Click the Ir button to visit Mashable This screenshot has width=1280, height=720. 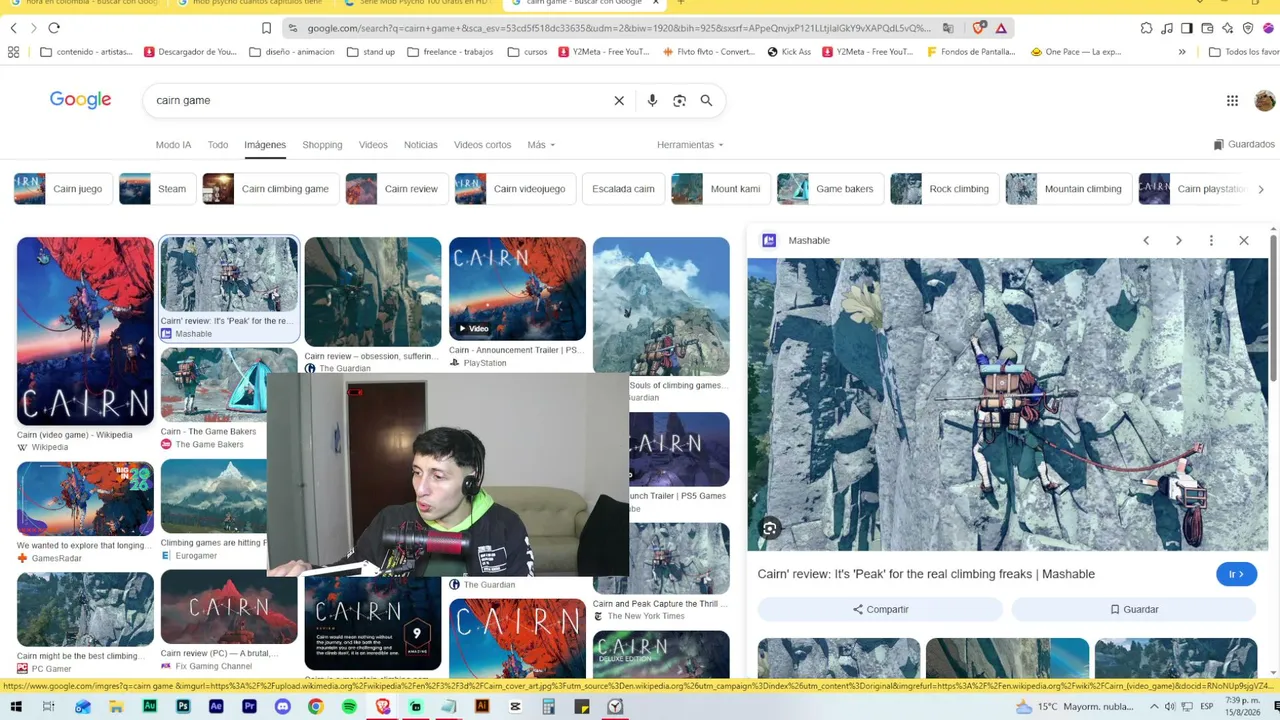point(1236,574)
